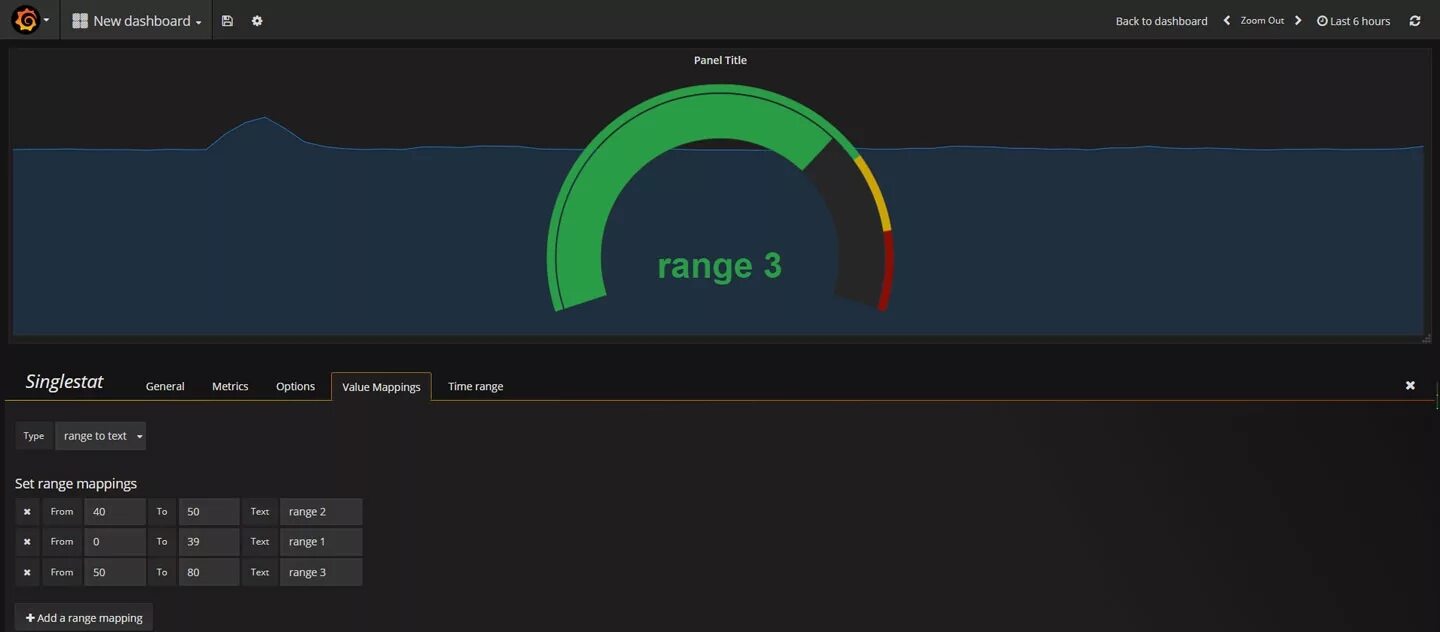Switch to the General tab
Image resolution: width=1440 pixels, height=632 pixels.
[165, 386]
